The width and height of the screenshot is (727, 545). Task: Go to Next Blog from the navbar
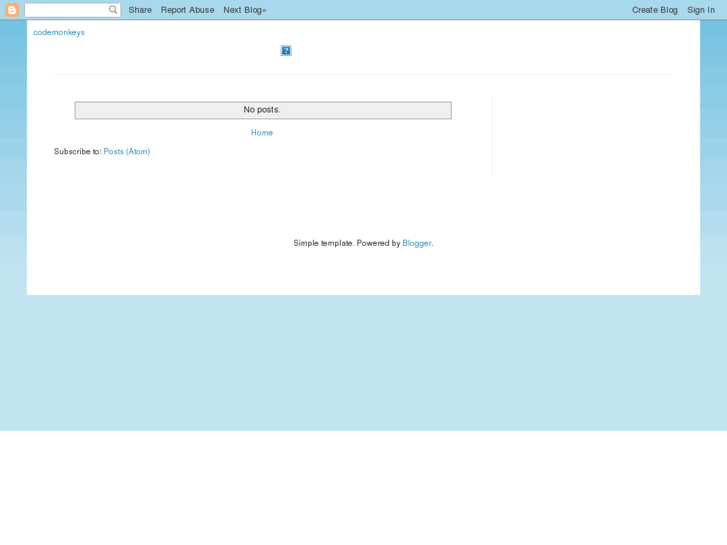point(245,10)
